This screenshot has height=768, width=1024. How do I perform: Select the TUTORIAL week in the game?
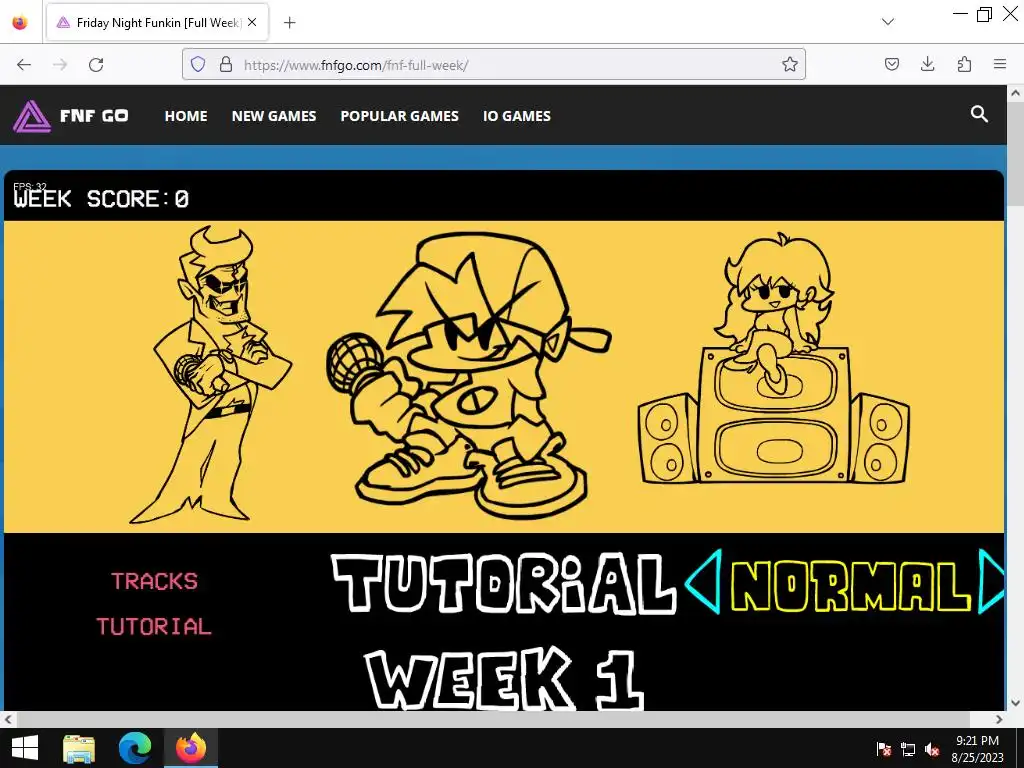click(x=504, y=583)
